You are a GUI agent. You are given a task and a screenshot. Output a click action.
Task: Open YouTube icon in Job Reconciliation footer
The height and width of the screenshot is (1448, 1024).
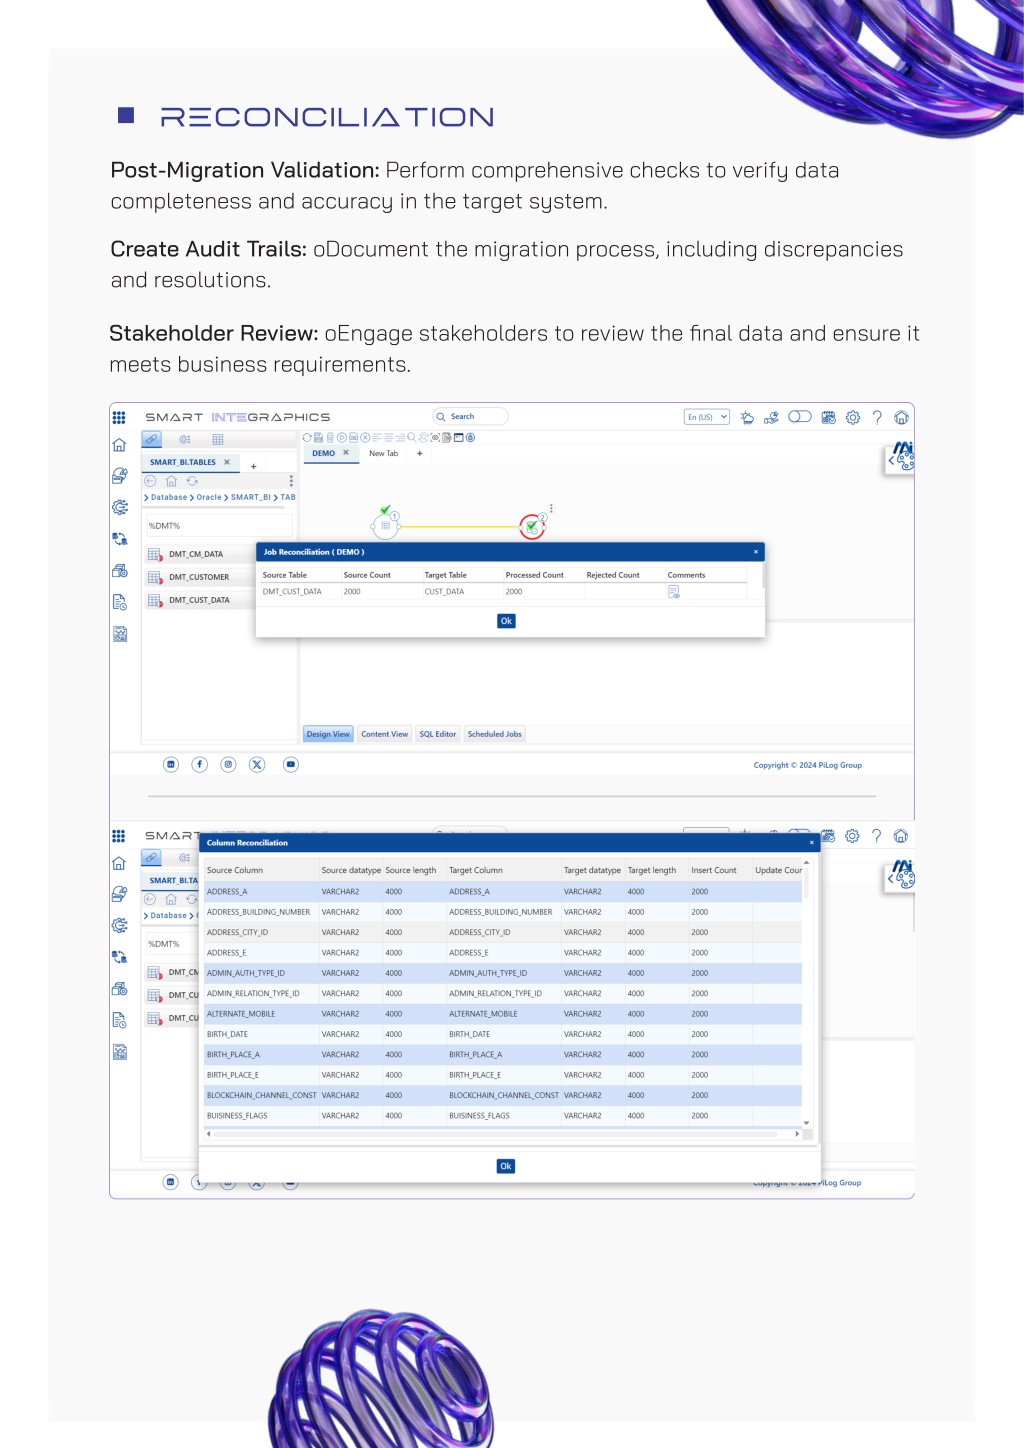coord(291,764)
